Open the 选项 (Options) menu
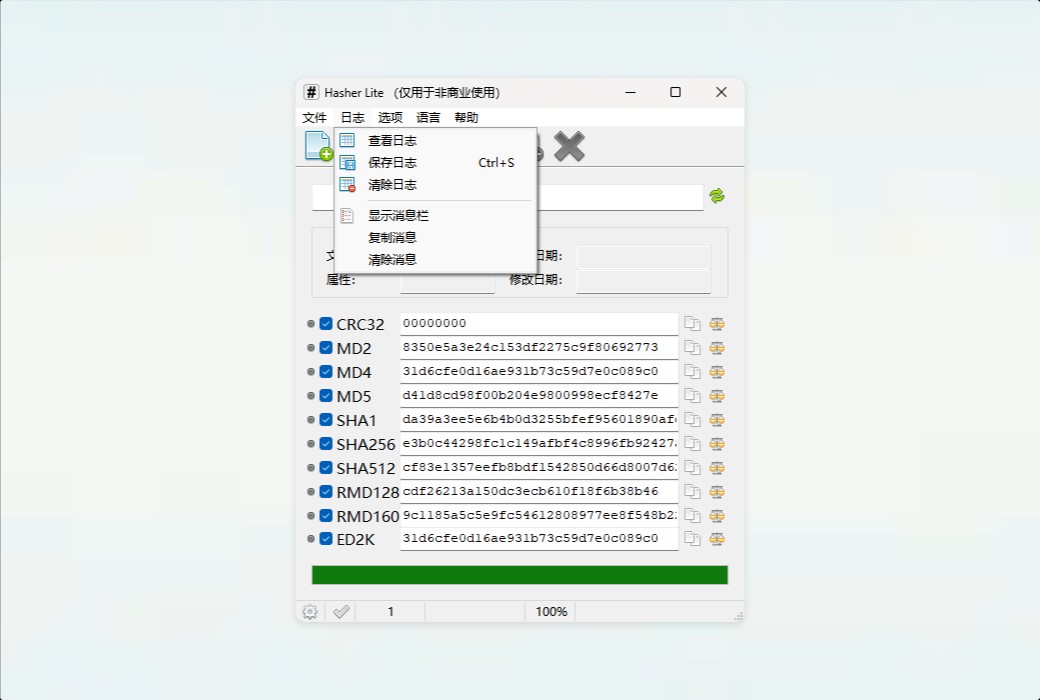This screenshot has width=1040, height=700. click(x=390, y=117)
